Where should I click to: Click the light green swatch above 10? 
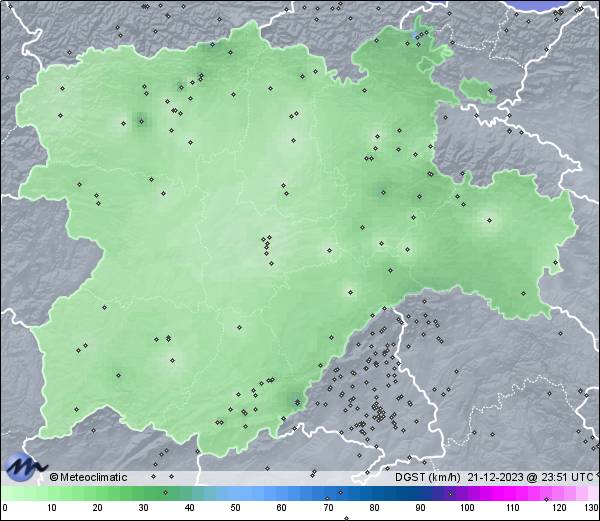point(52,493)
